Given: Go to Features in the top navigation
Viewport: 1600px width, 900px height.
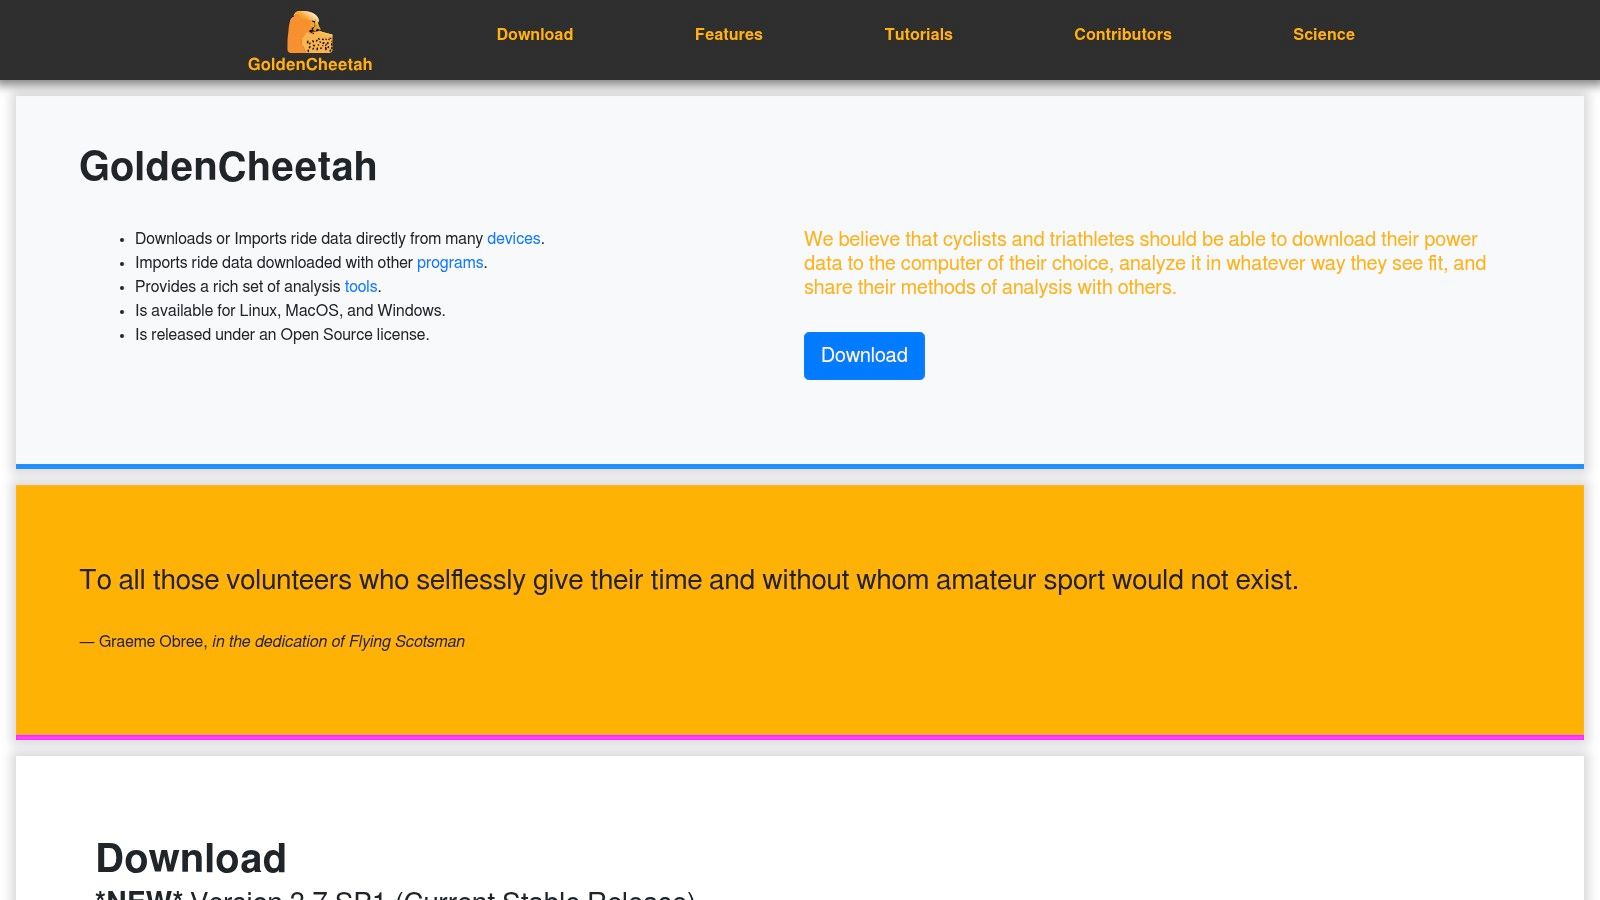Looking at the screenshot, I should pos(729,34).
